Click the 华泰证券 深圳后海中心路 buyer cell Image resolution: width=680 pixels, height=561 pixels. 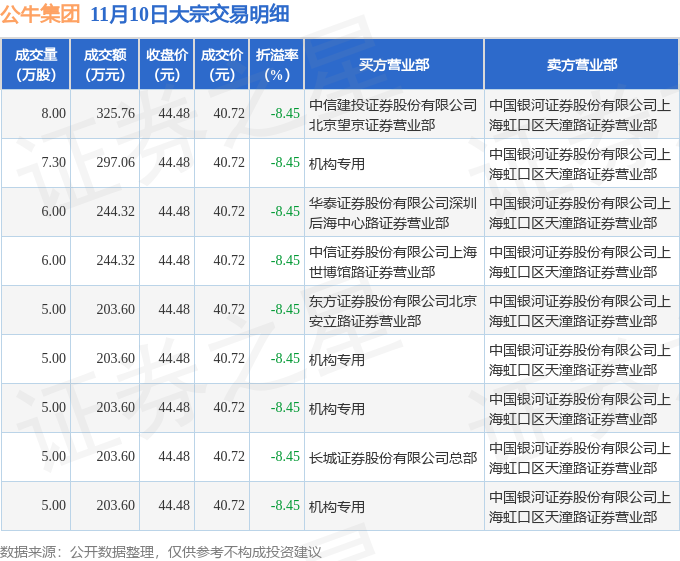[393, 212]
